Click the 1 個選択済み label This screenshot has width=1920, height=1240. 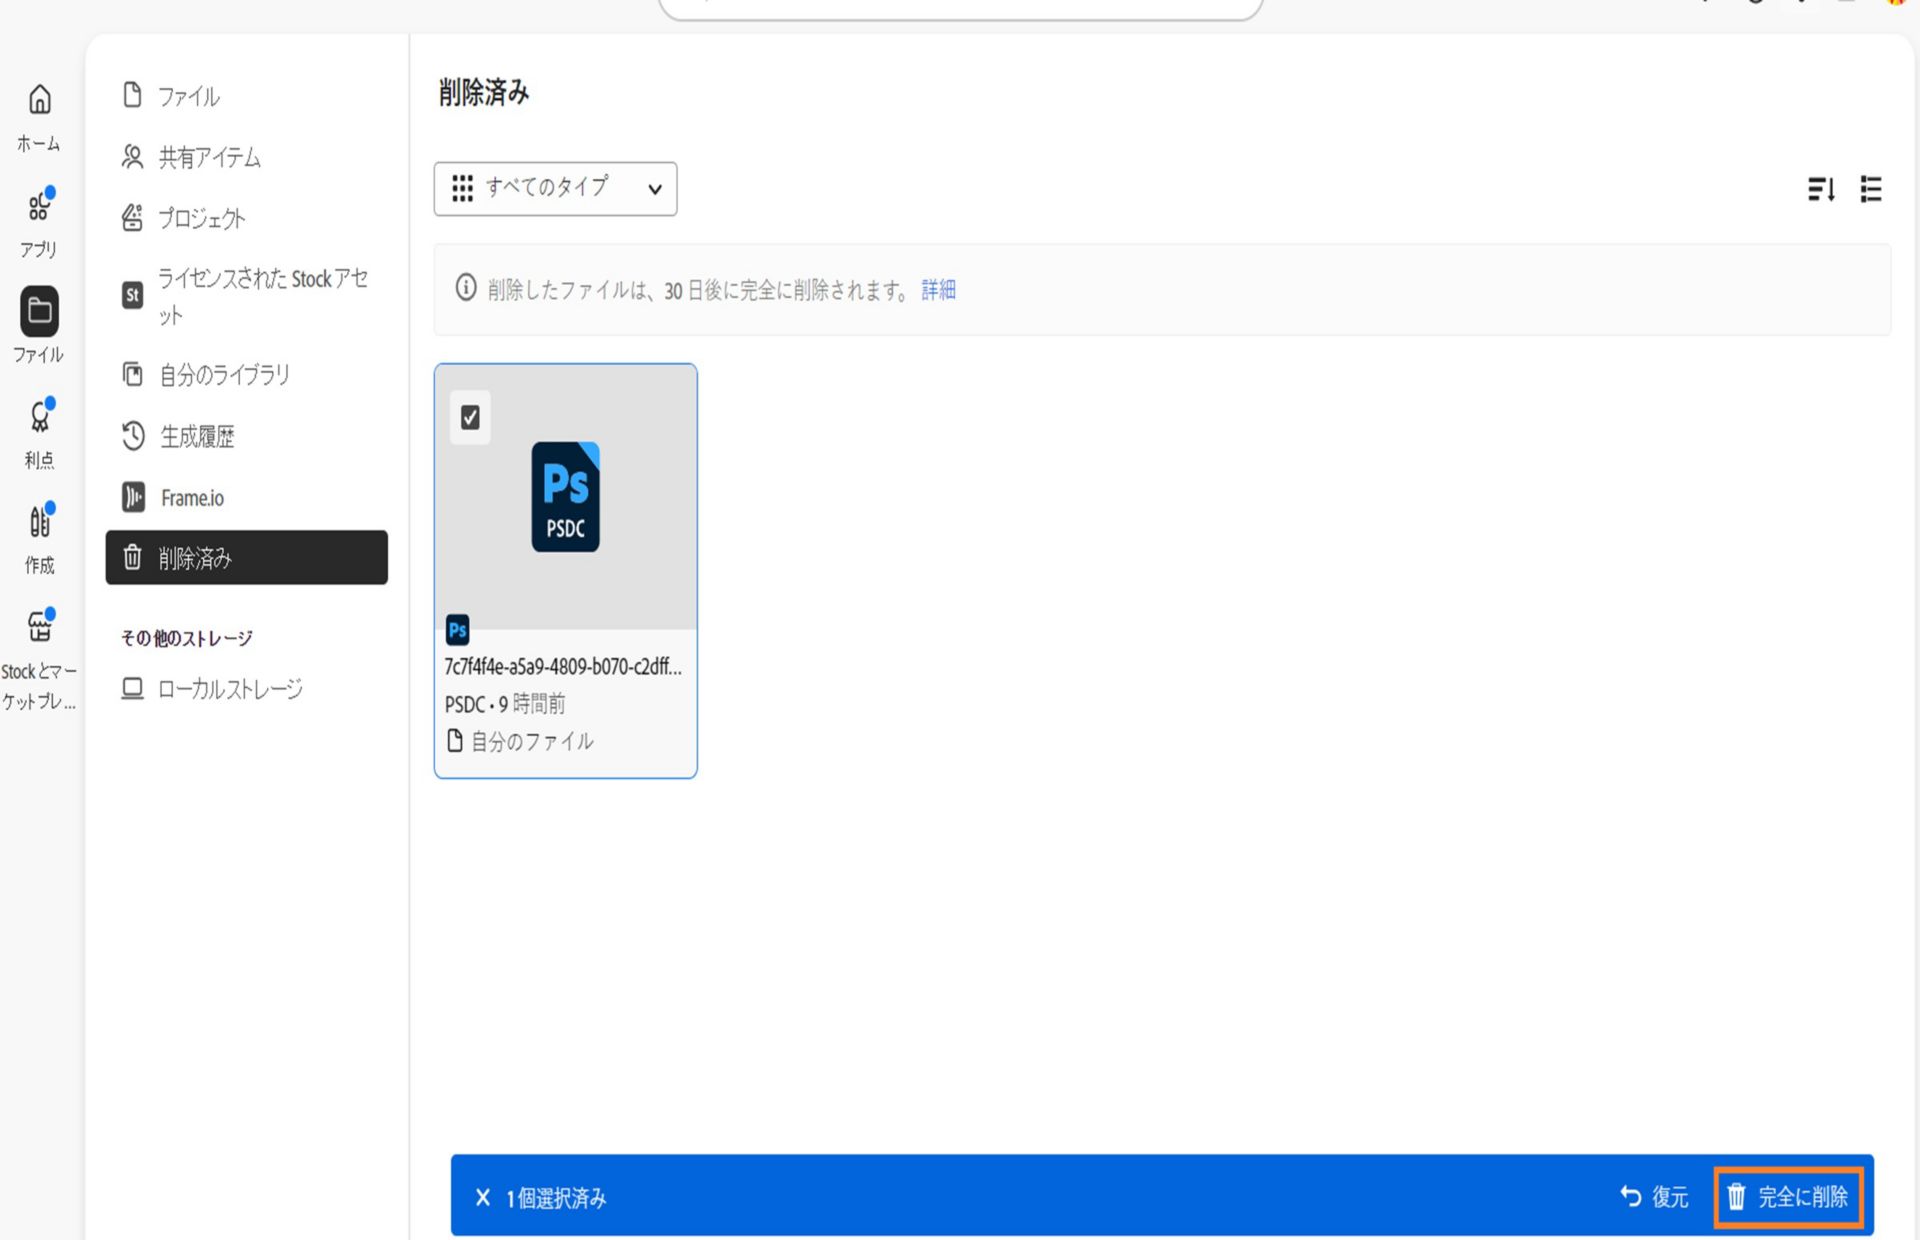point(556,1198)
